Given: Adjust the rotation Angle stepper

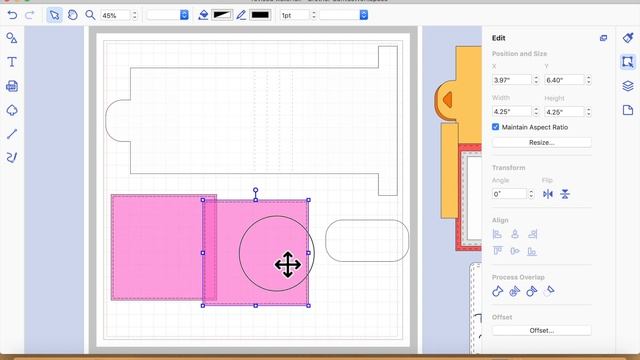Looking at the screenshot, I should pos(531,194).
